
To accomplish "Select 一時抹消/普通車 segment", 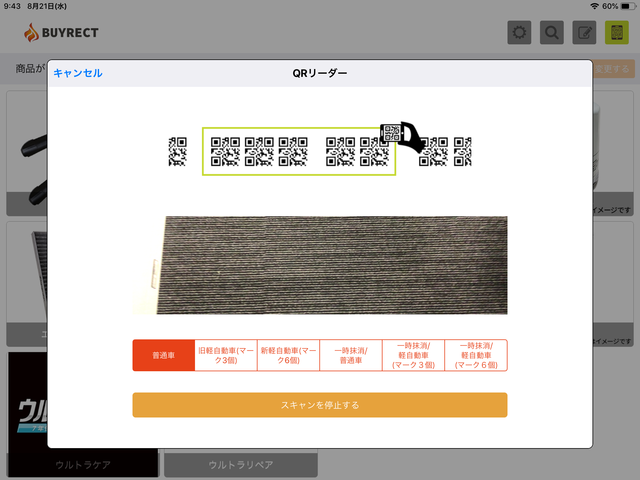I will coord(351,355).
